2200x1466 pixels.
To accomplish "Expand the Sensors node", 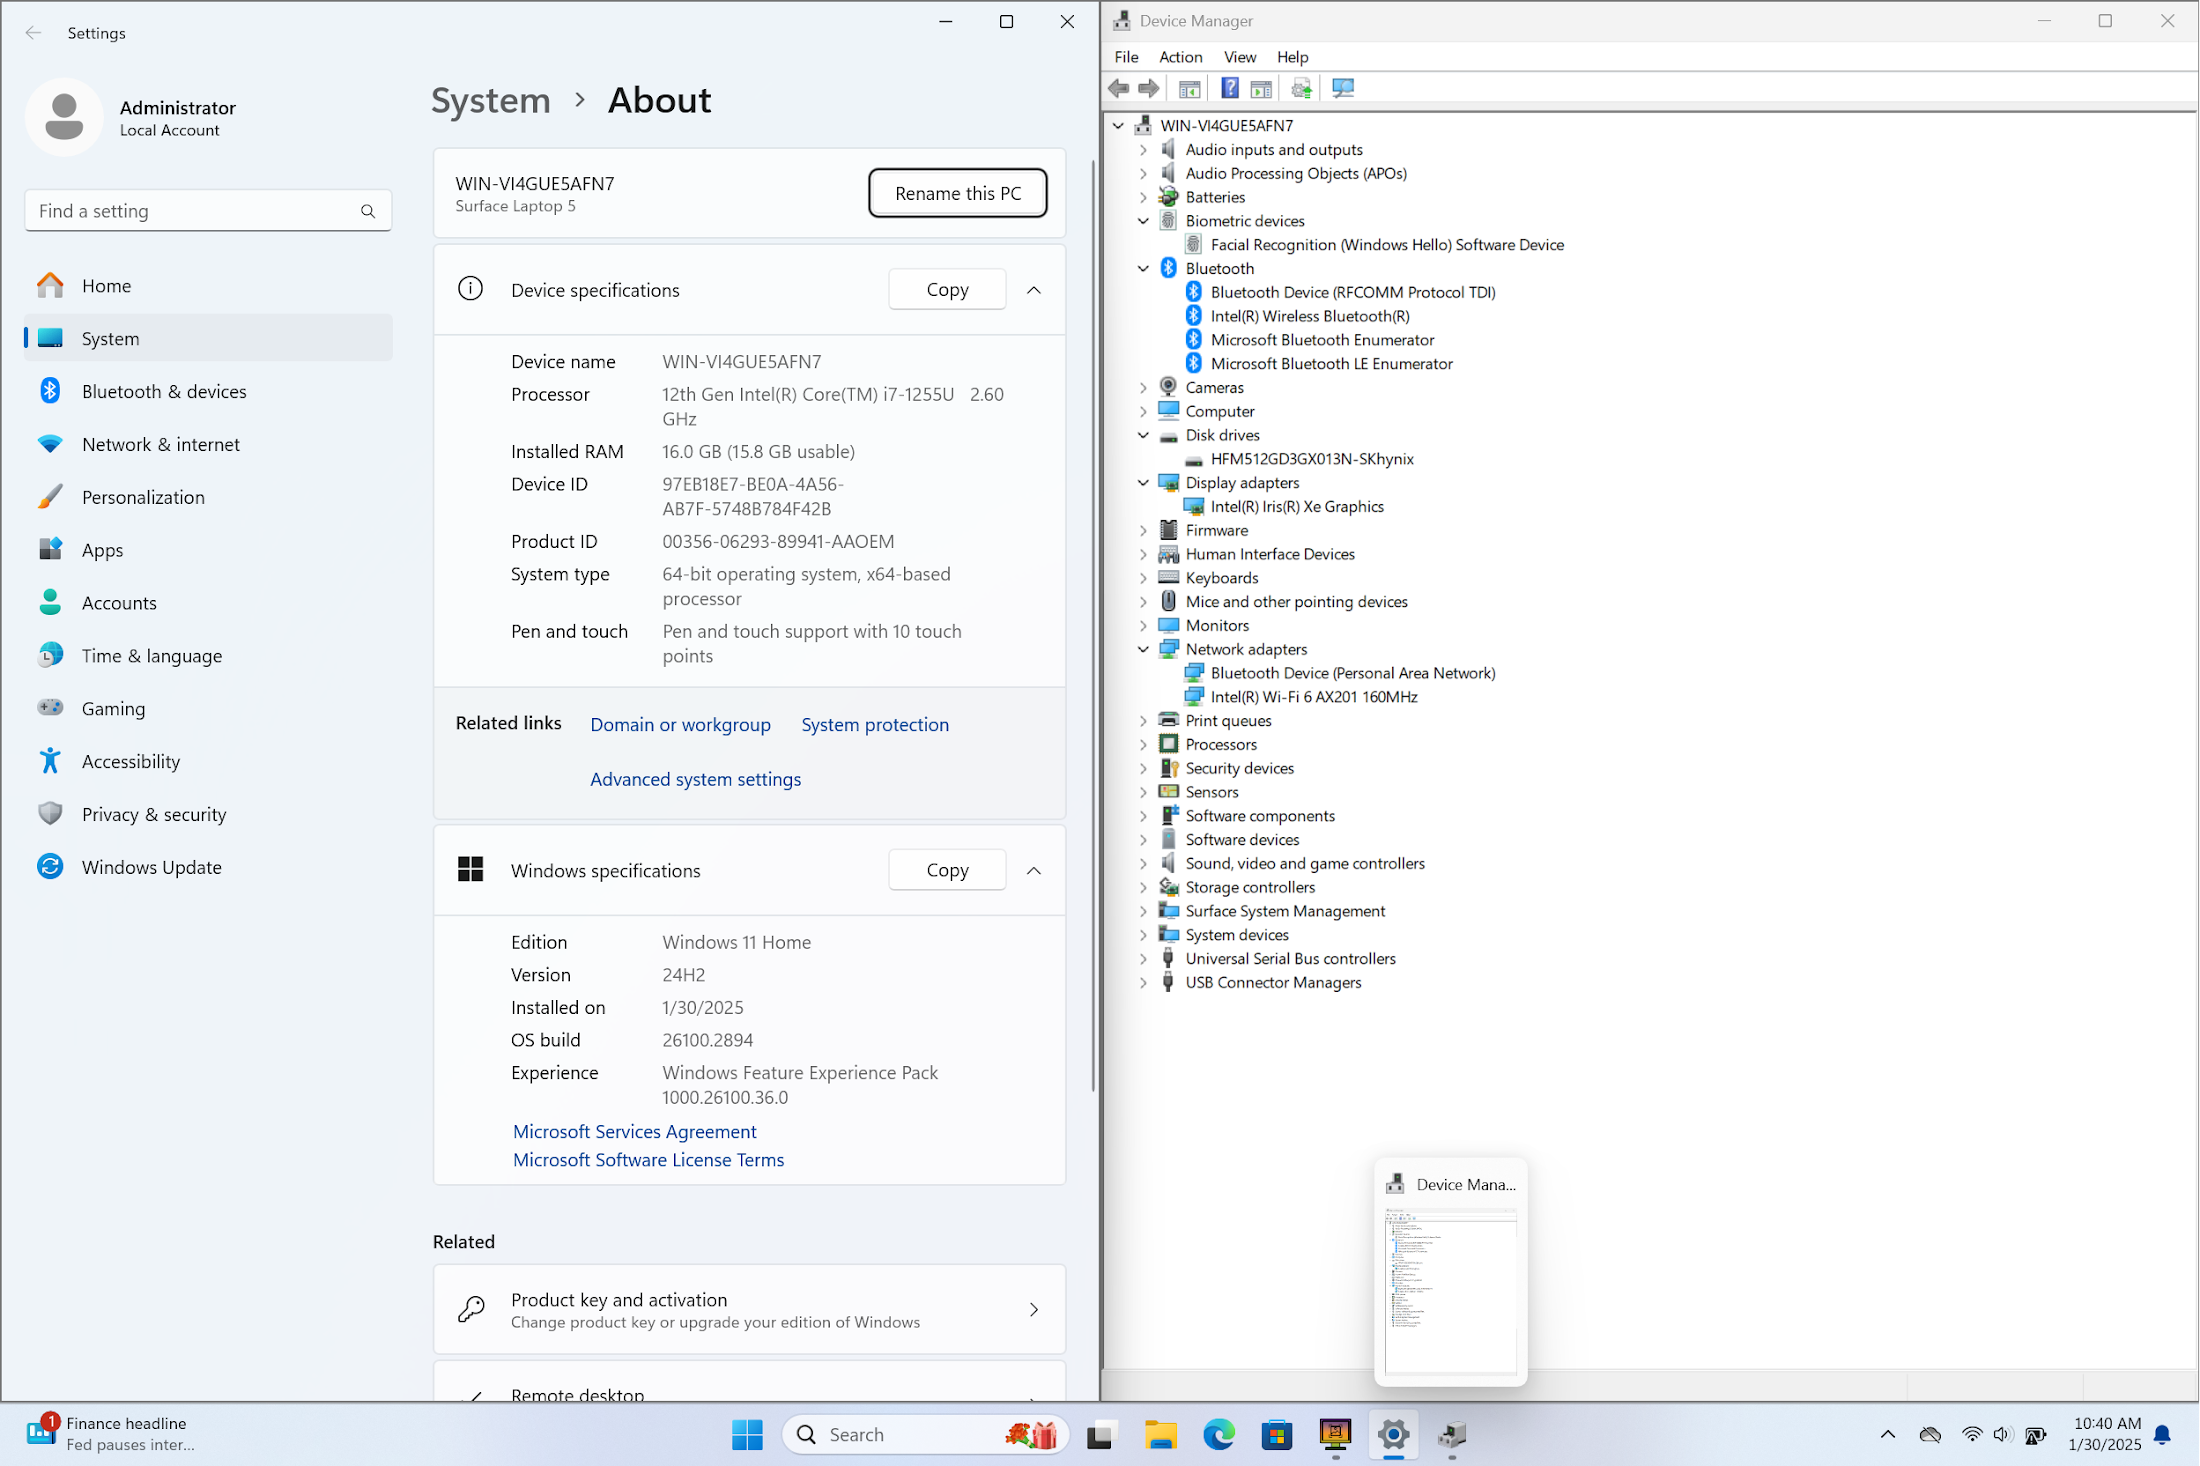I will click(x=1143, y=792).
